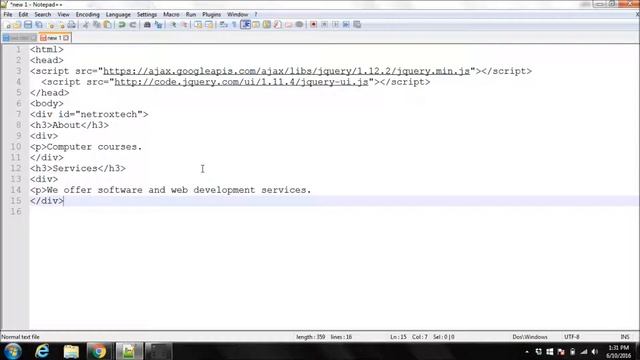Click the Close document toolbar icon
The width and height of the screenshot is (640, 360).
51,25
